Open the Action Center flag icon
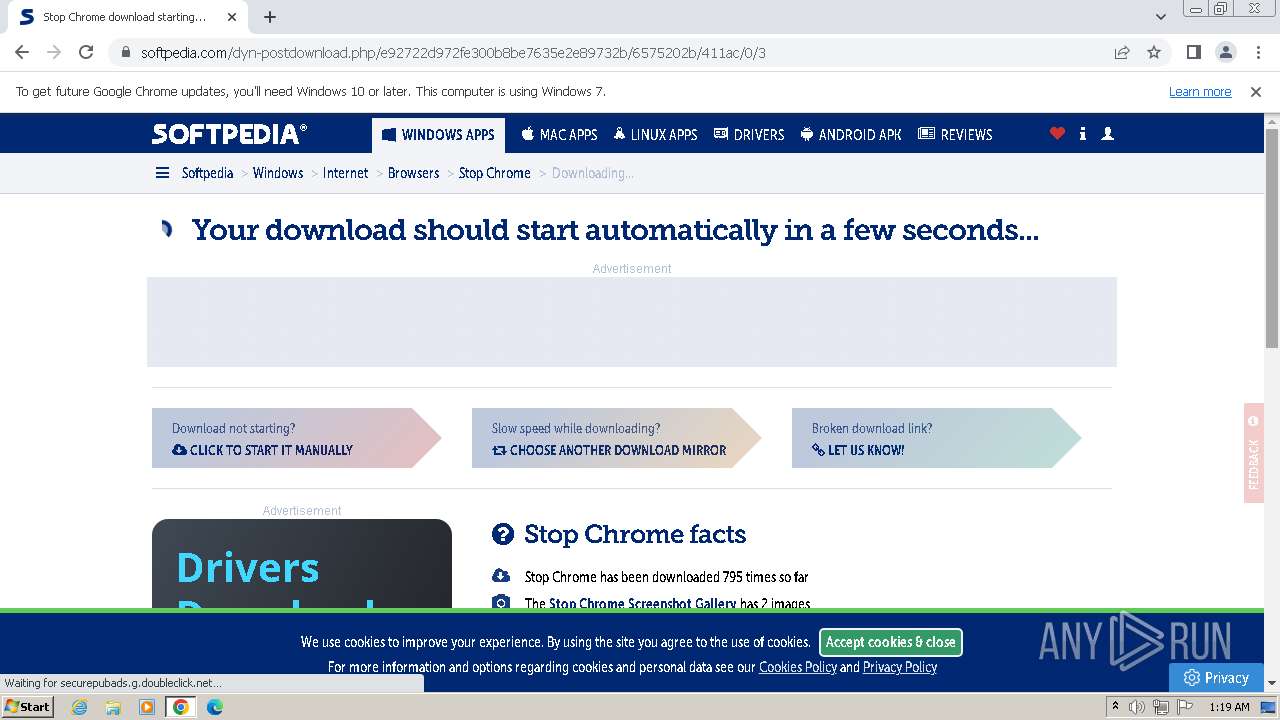This screenshot has height=720, width=1280. [1184, 707]
